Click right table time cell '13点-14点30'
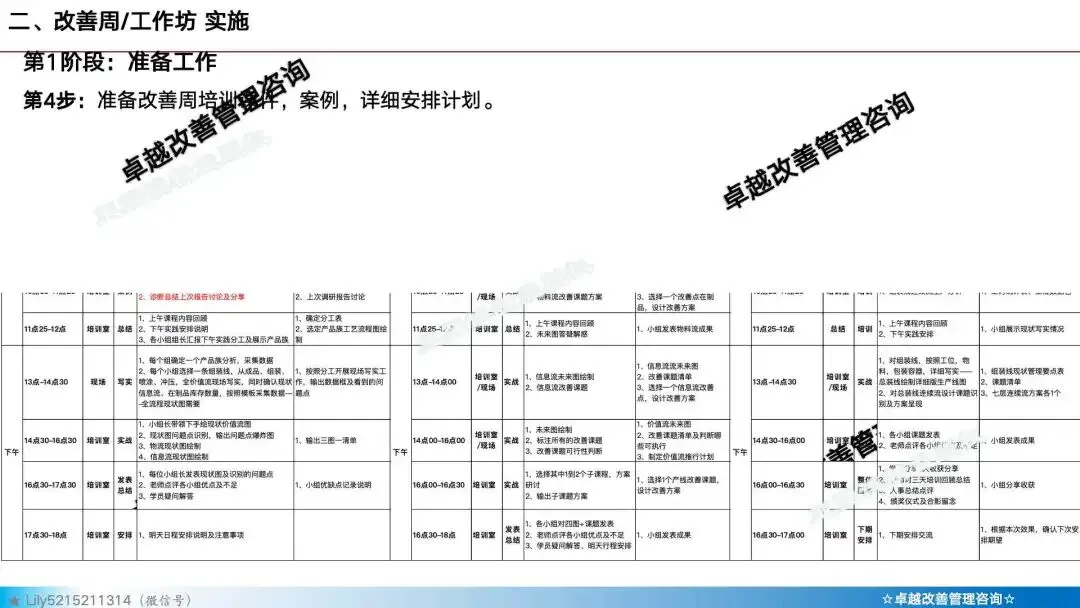 click(x=775, y=382)
